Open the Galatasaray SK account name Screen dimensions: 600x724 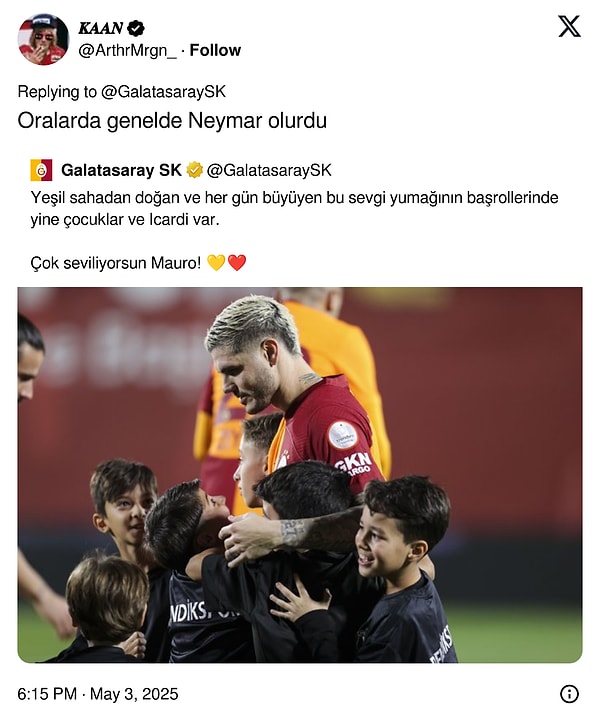point(121,170)
